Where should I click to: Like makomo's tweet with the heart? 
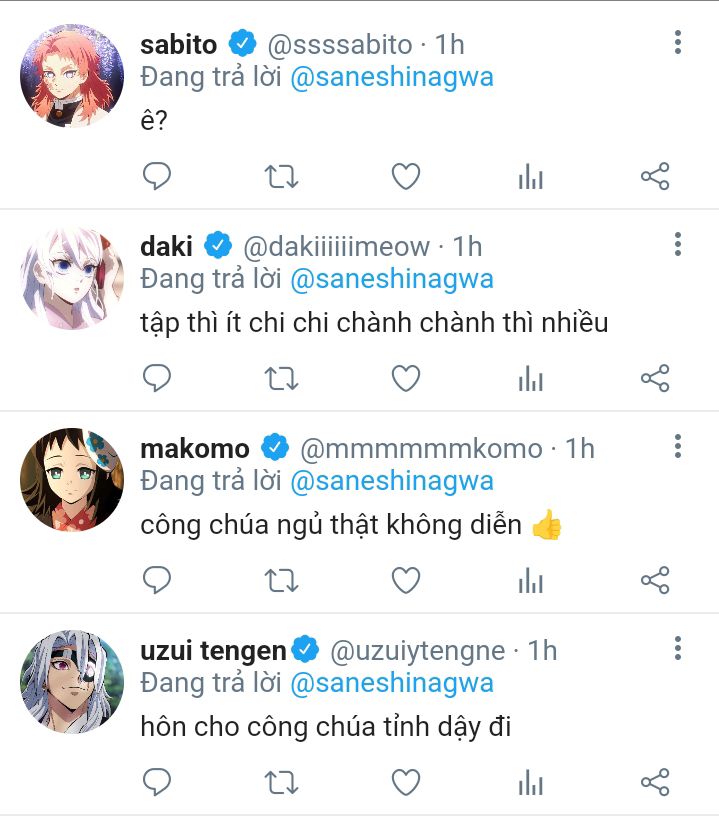click(x=406, y=580)
